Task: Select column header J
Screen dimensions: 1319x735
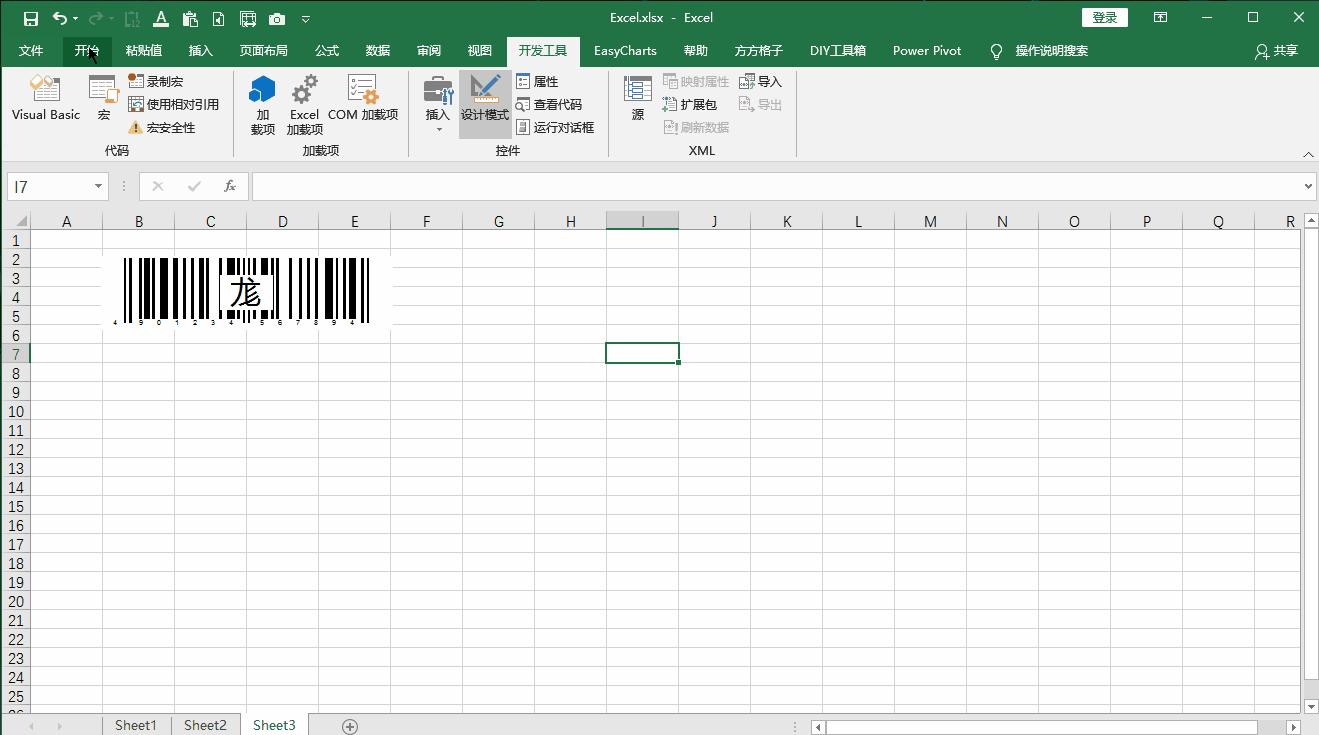Action: (714, 222)
